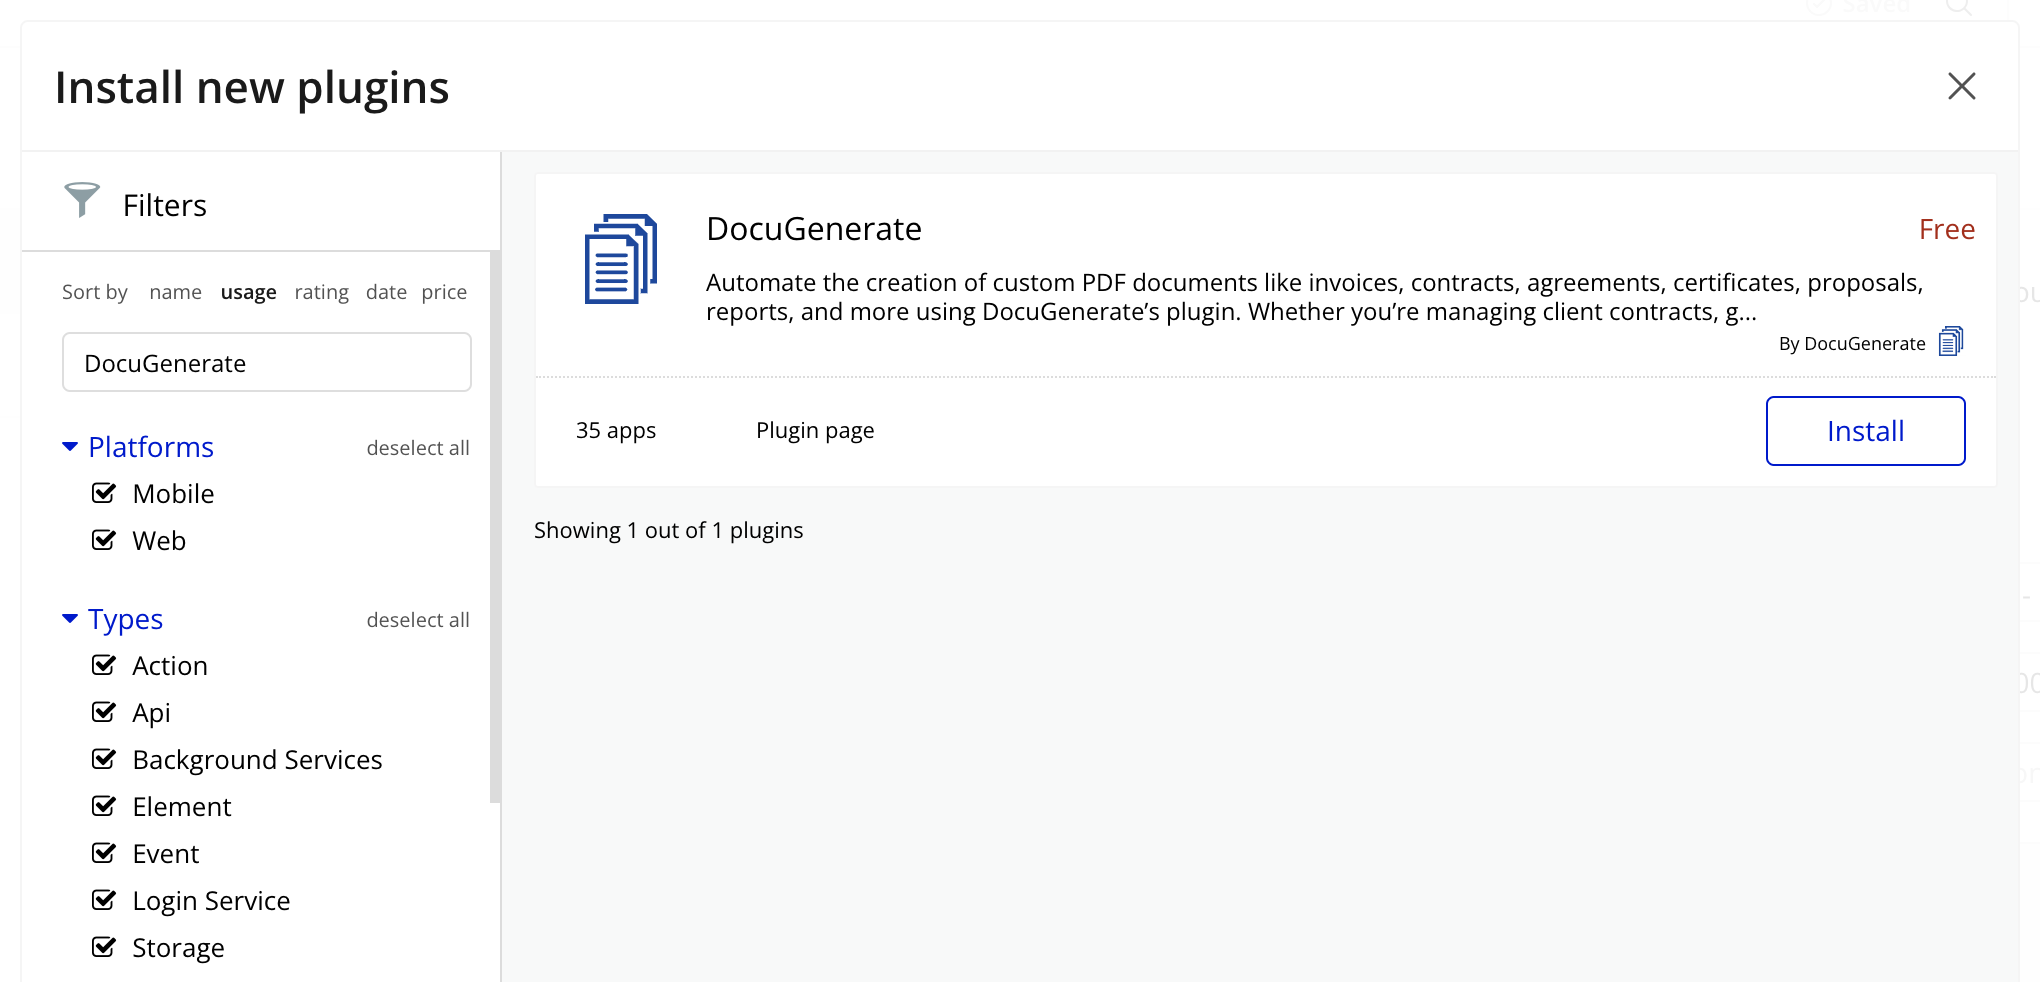
Task: Uncheck the Mobile platform checkbox
Action: (x=104, y=493)
